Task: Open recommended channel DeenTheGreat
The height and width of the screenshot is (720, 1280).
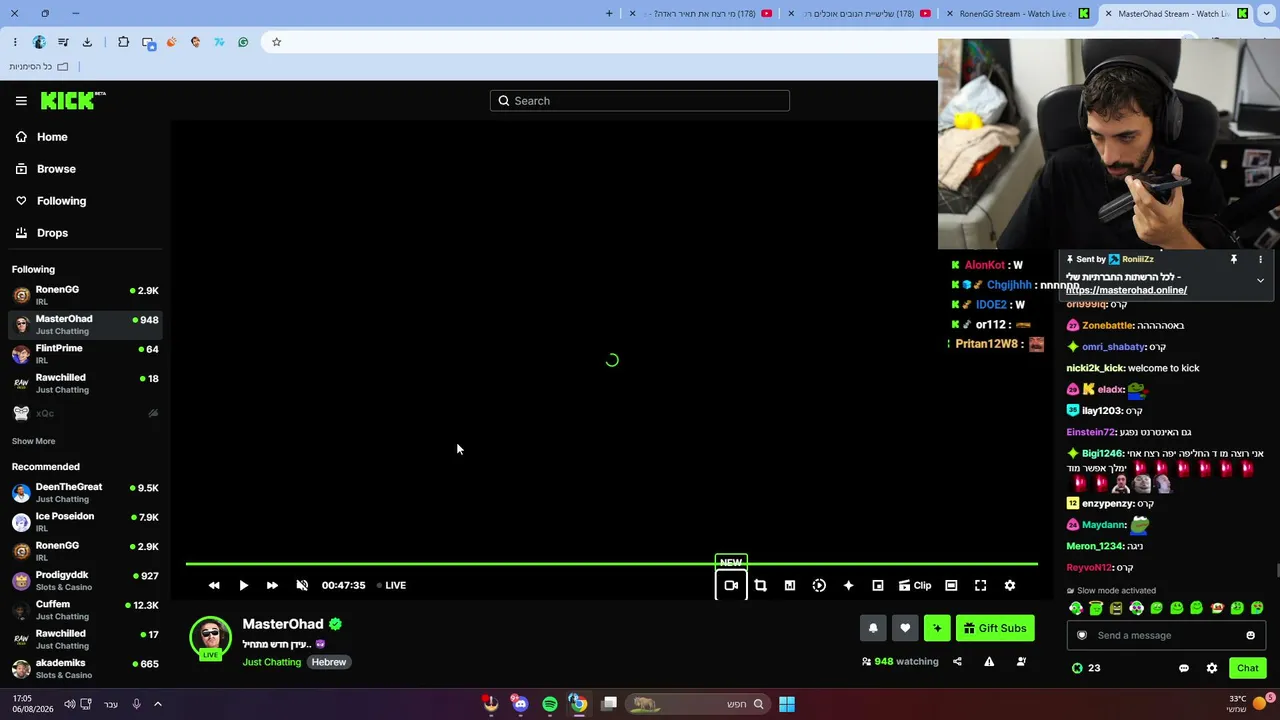Action: coord(85,493)
